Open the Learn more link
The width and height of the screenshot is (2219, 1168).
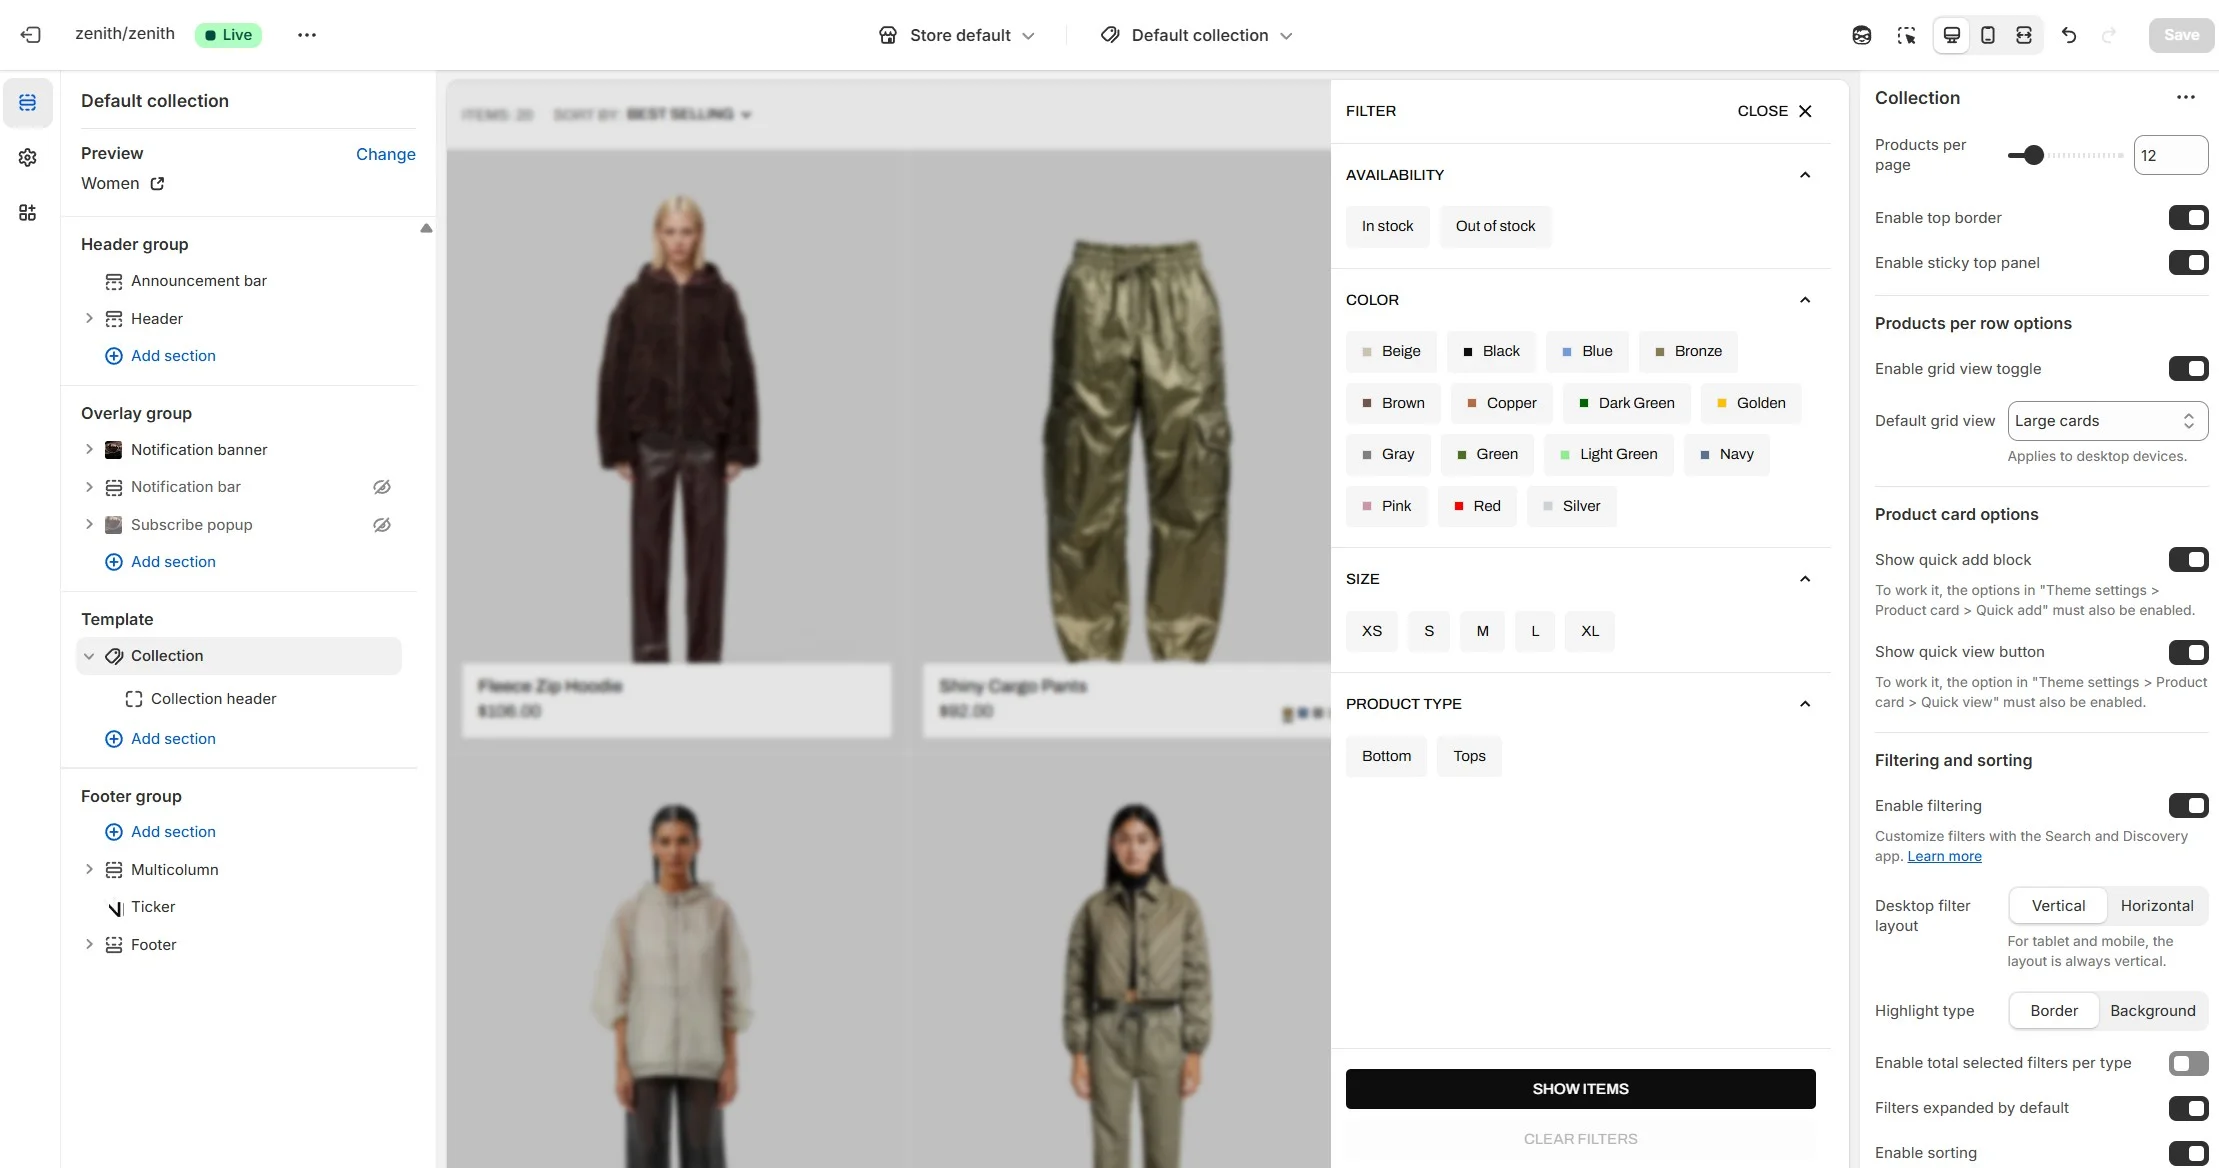(x=1944, y=857)
